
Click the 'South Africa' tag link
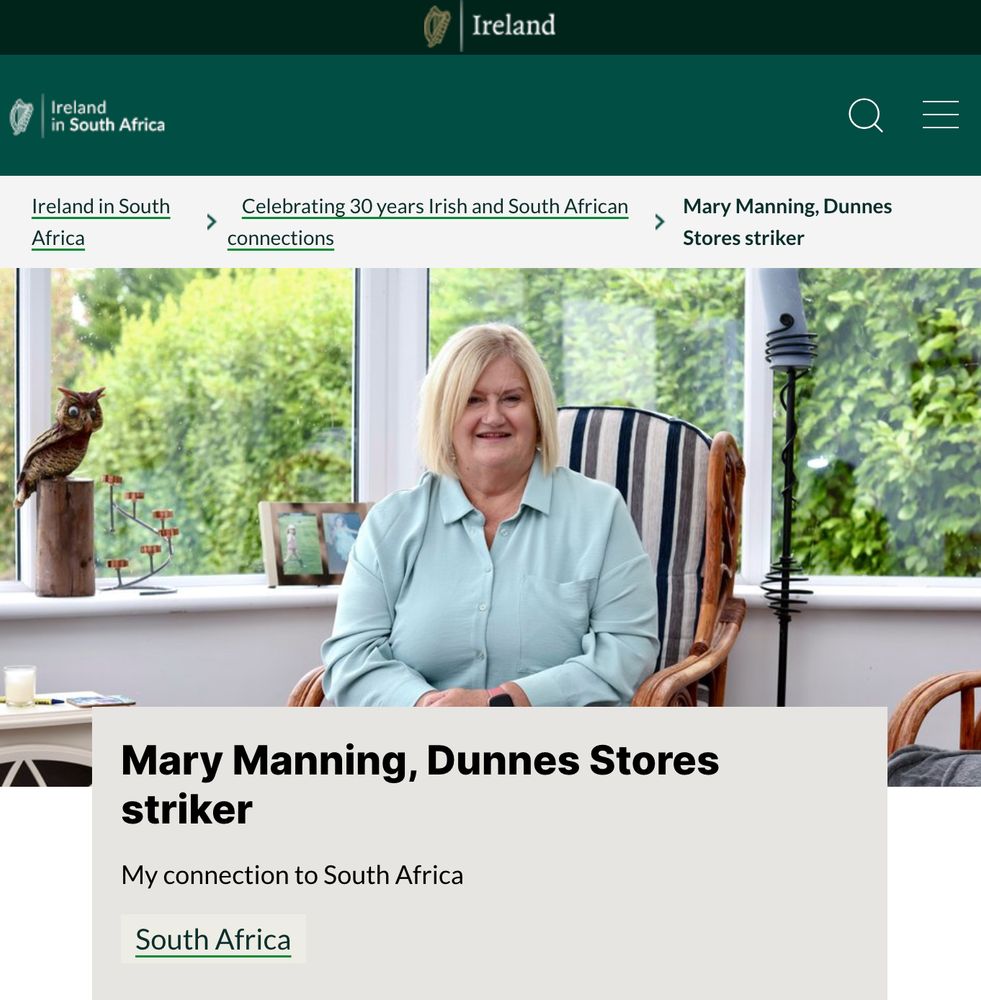coord(213,939)
